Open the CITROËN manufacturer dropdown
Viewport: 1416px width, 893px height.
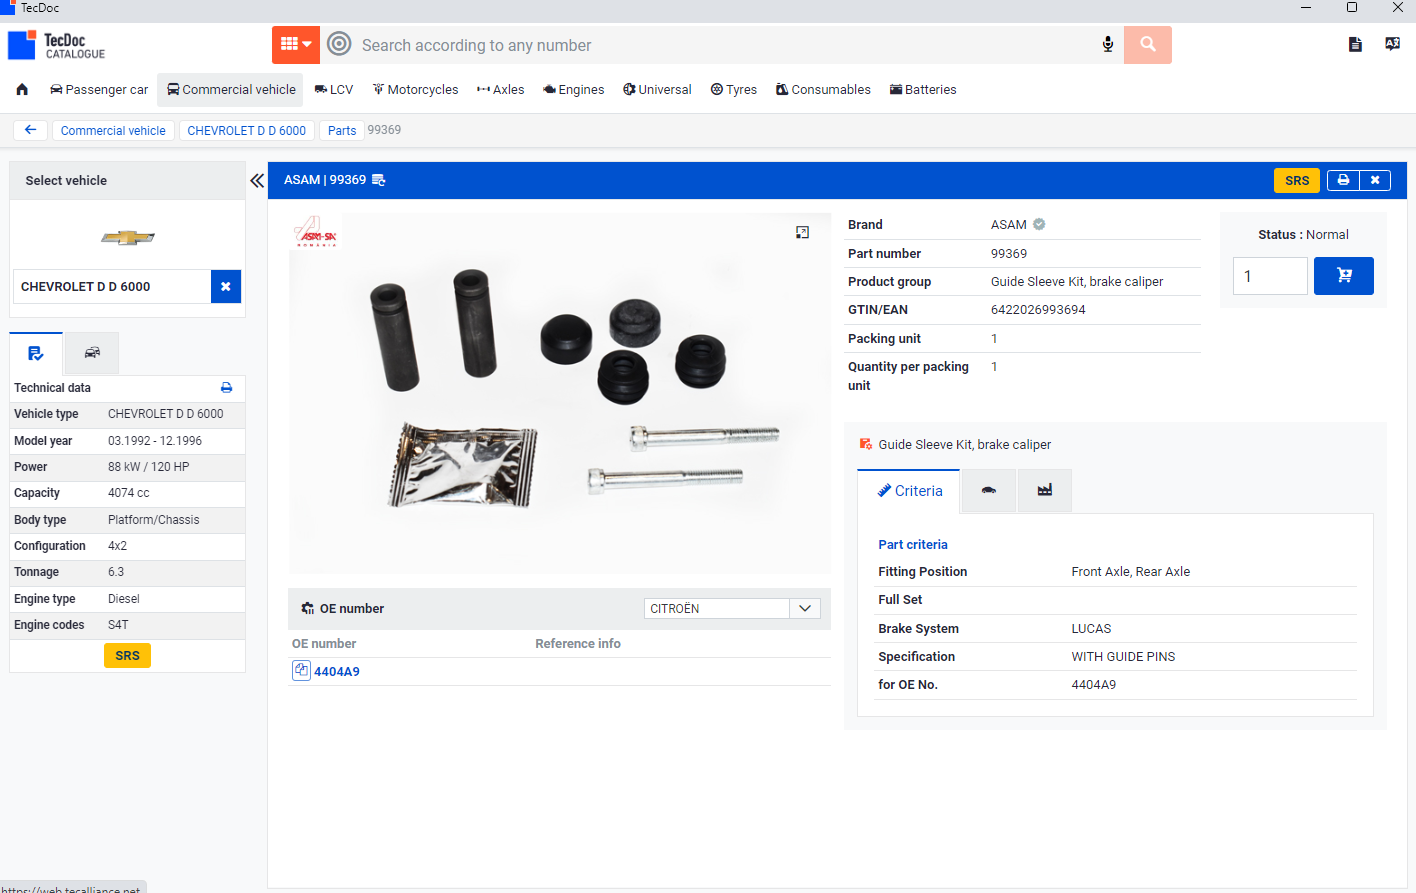point(732,608)
